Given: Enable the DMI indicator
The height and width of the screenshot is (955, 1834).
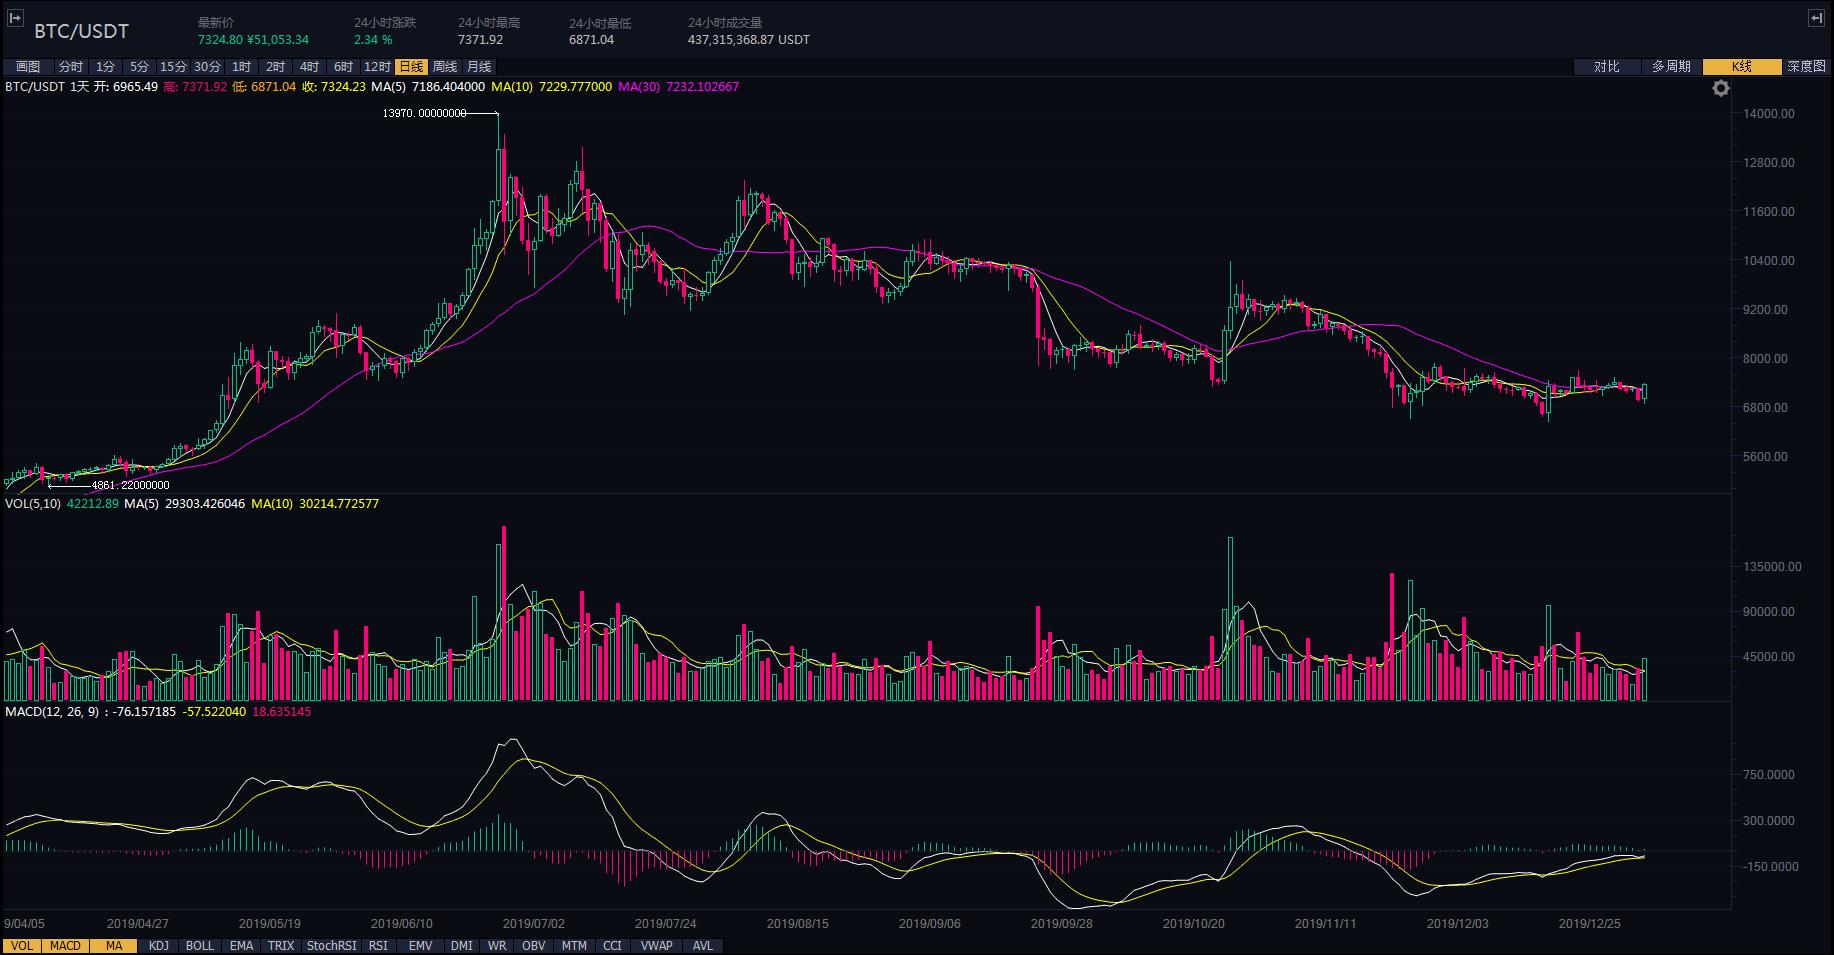Looking at the screenshot, I should (462, 946).
